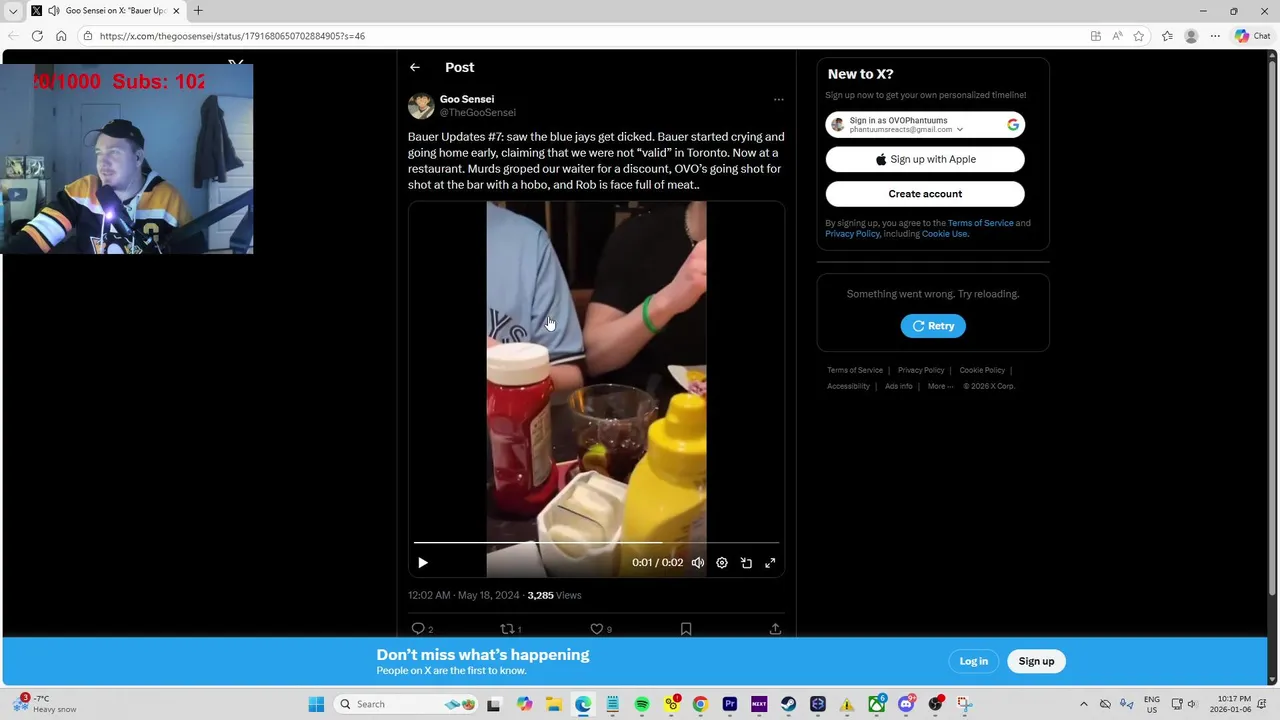Viewport: 1280px width, 720px height.
Task: Sign up with Apple
Action: (x=925, y=159)
